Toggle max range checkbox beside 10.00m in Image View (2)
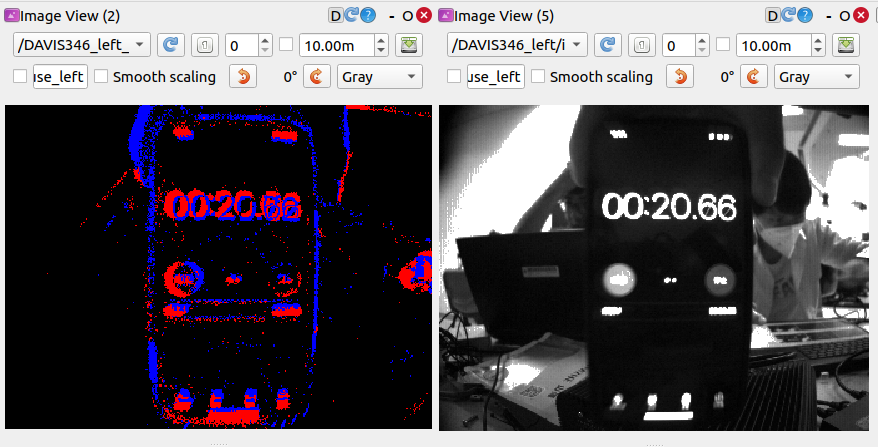Screen dimensions: 878x447 286,45
